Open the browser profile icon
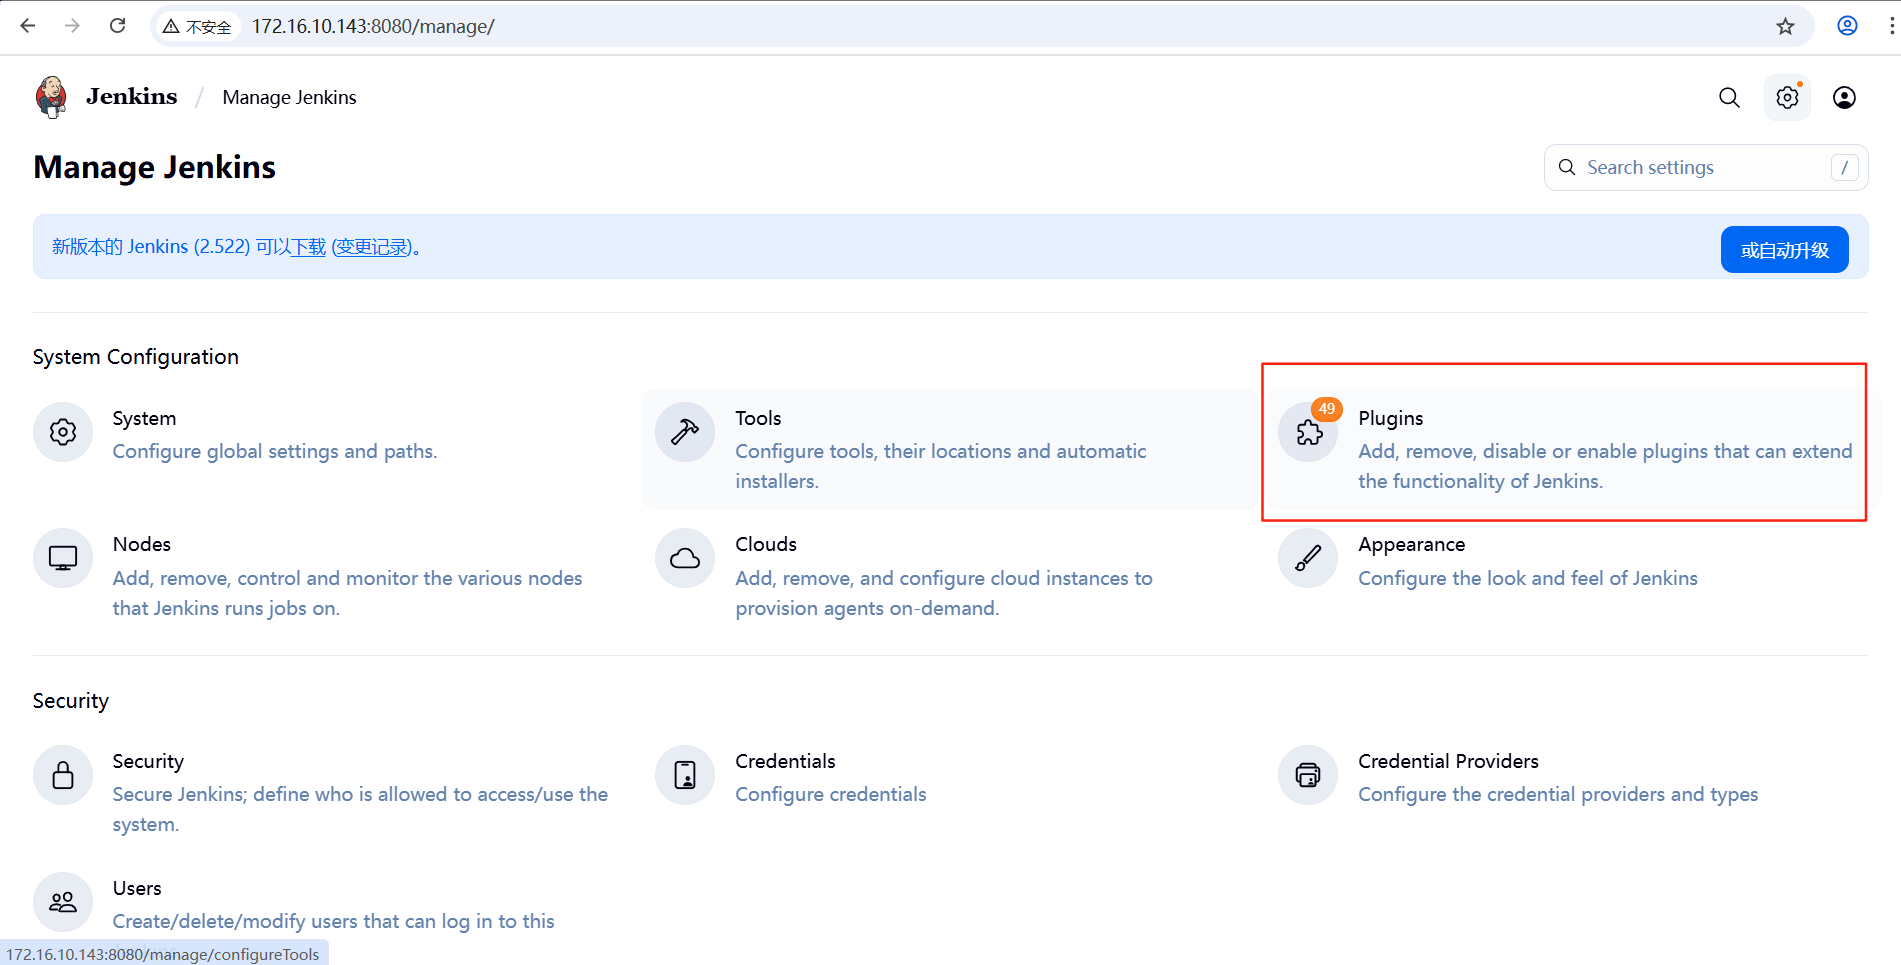Viewport: 1901px width, 965px height. (x=1847, y=26)
